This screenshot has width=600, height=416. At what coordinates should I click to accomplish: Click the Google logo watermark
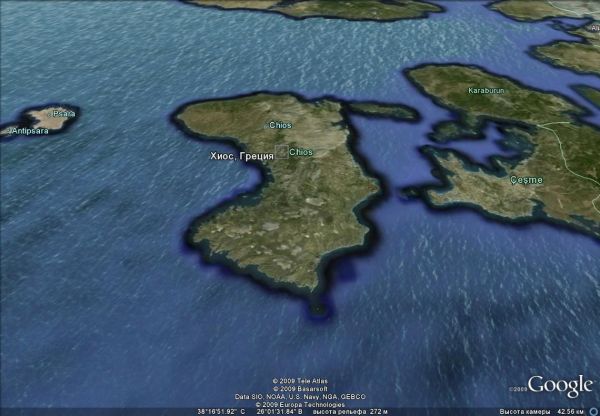[560, 385]
